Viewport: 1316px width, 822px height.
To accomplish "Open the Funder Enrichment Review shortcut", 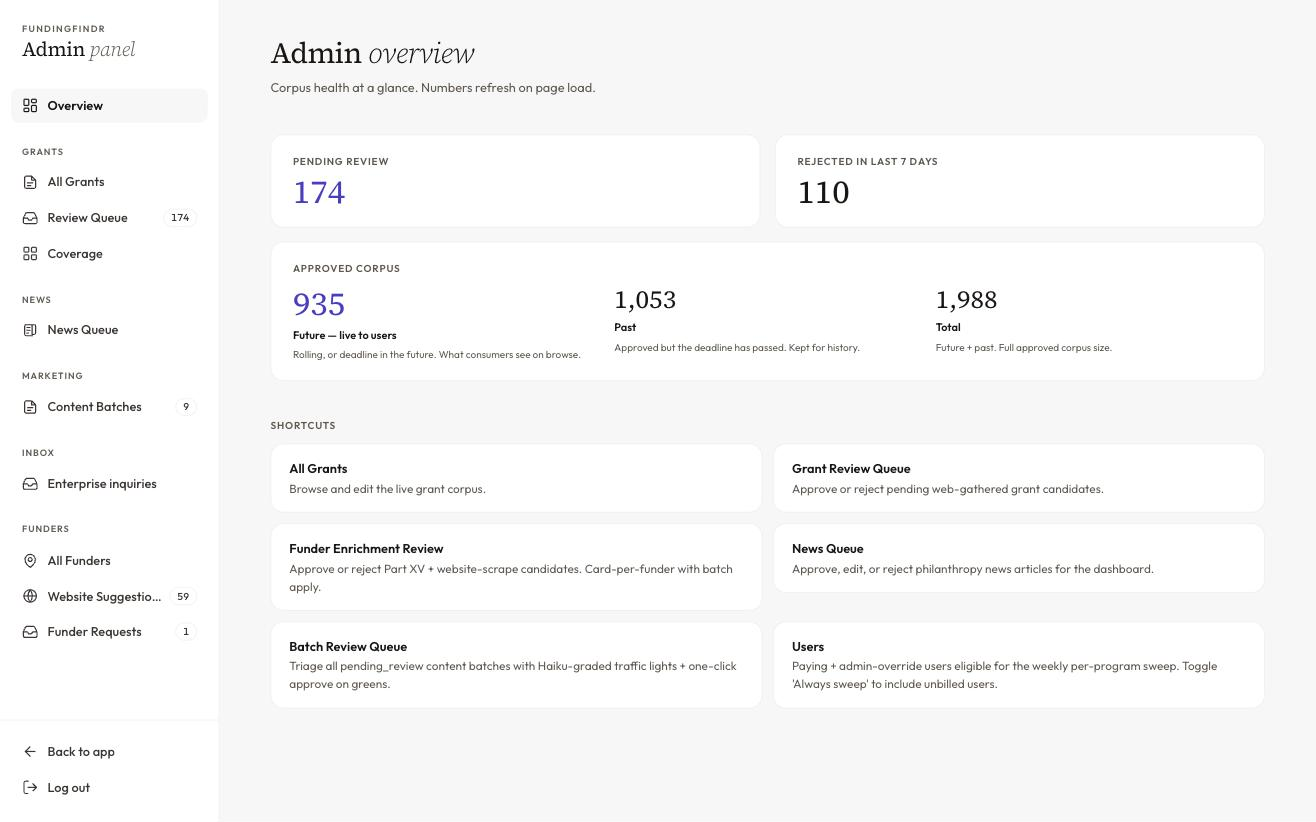I will click(516, 567).
